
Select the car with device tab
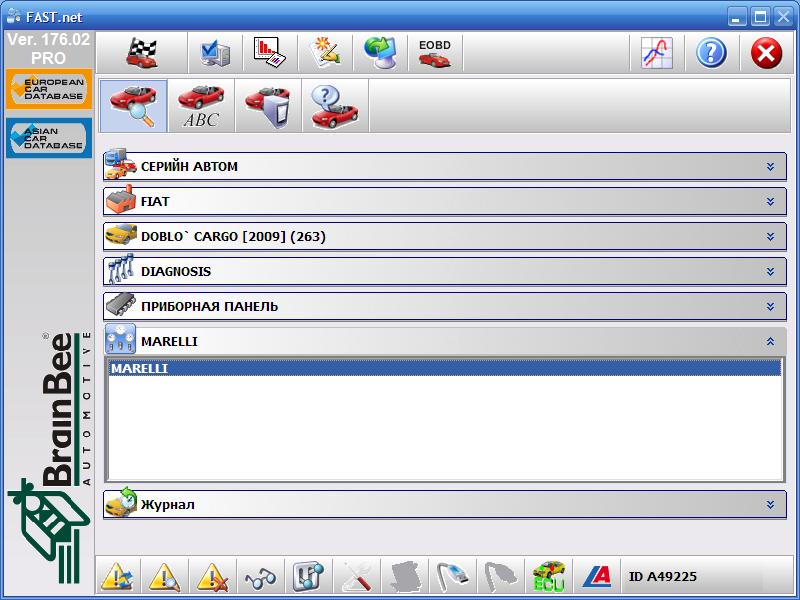coord(268,106)
